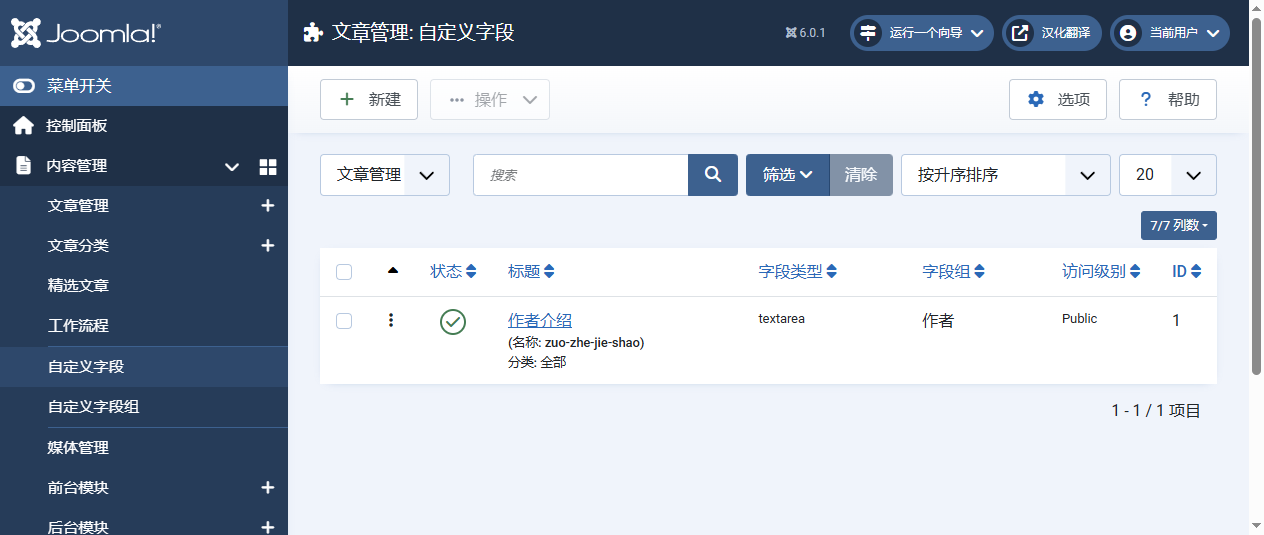Select 自定义字段 in the sidebar
1264x535 pixels.
coord(144,367)
